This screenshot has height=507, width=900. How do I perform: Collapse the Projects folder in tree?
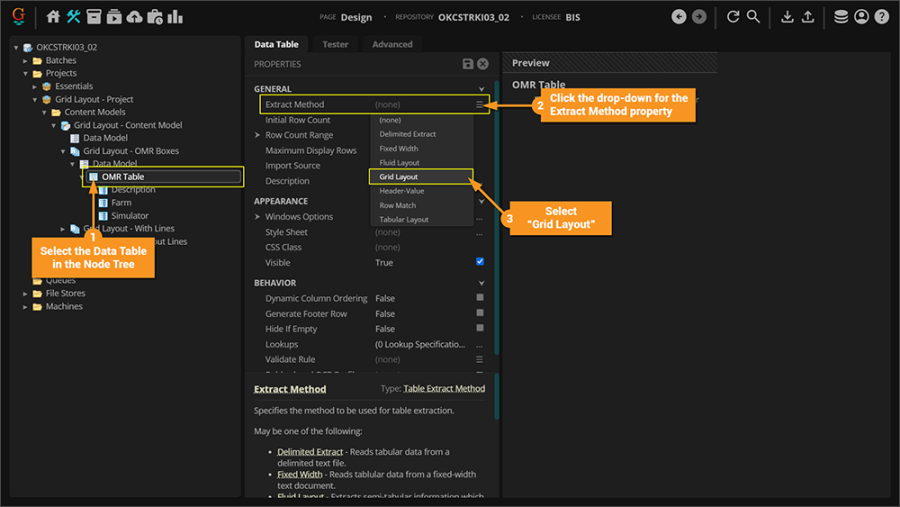pyautogui.click(x=26, y=73)
